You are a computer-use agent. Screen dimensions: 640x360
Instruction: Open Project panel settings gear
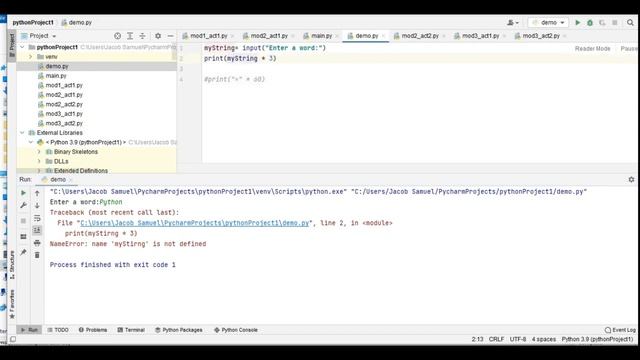coord(158,36)
